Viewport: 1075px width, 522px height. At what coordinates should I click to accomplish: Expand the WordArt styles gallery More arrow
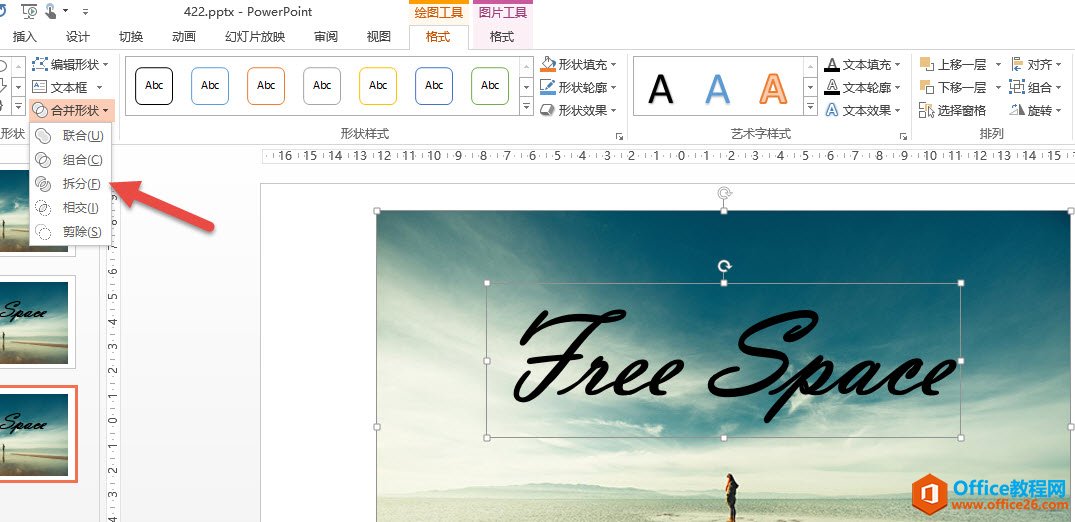pyautogui.click(x=810, y=106)
